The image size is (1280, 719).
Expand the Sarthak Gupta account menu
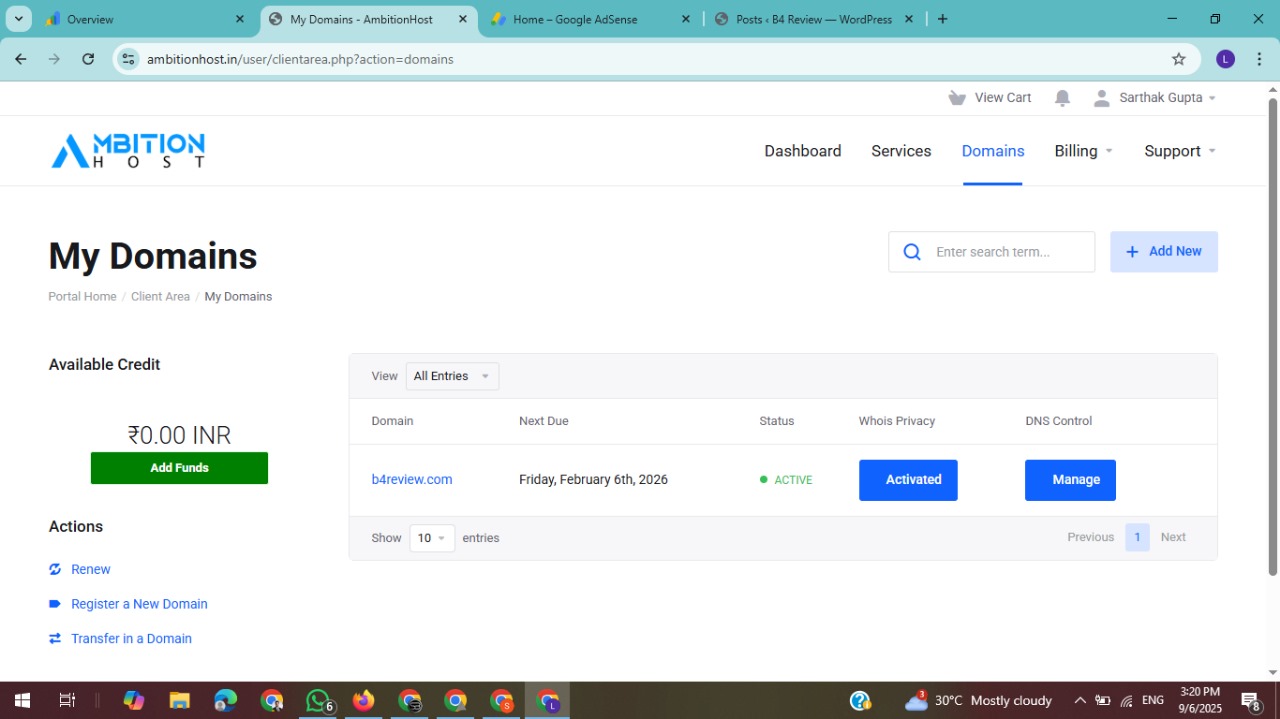coord(1167,98)
